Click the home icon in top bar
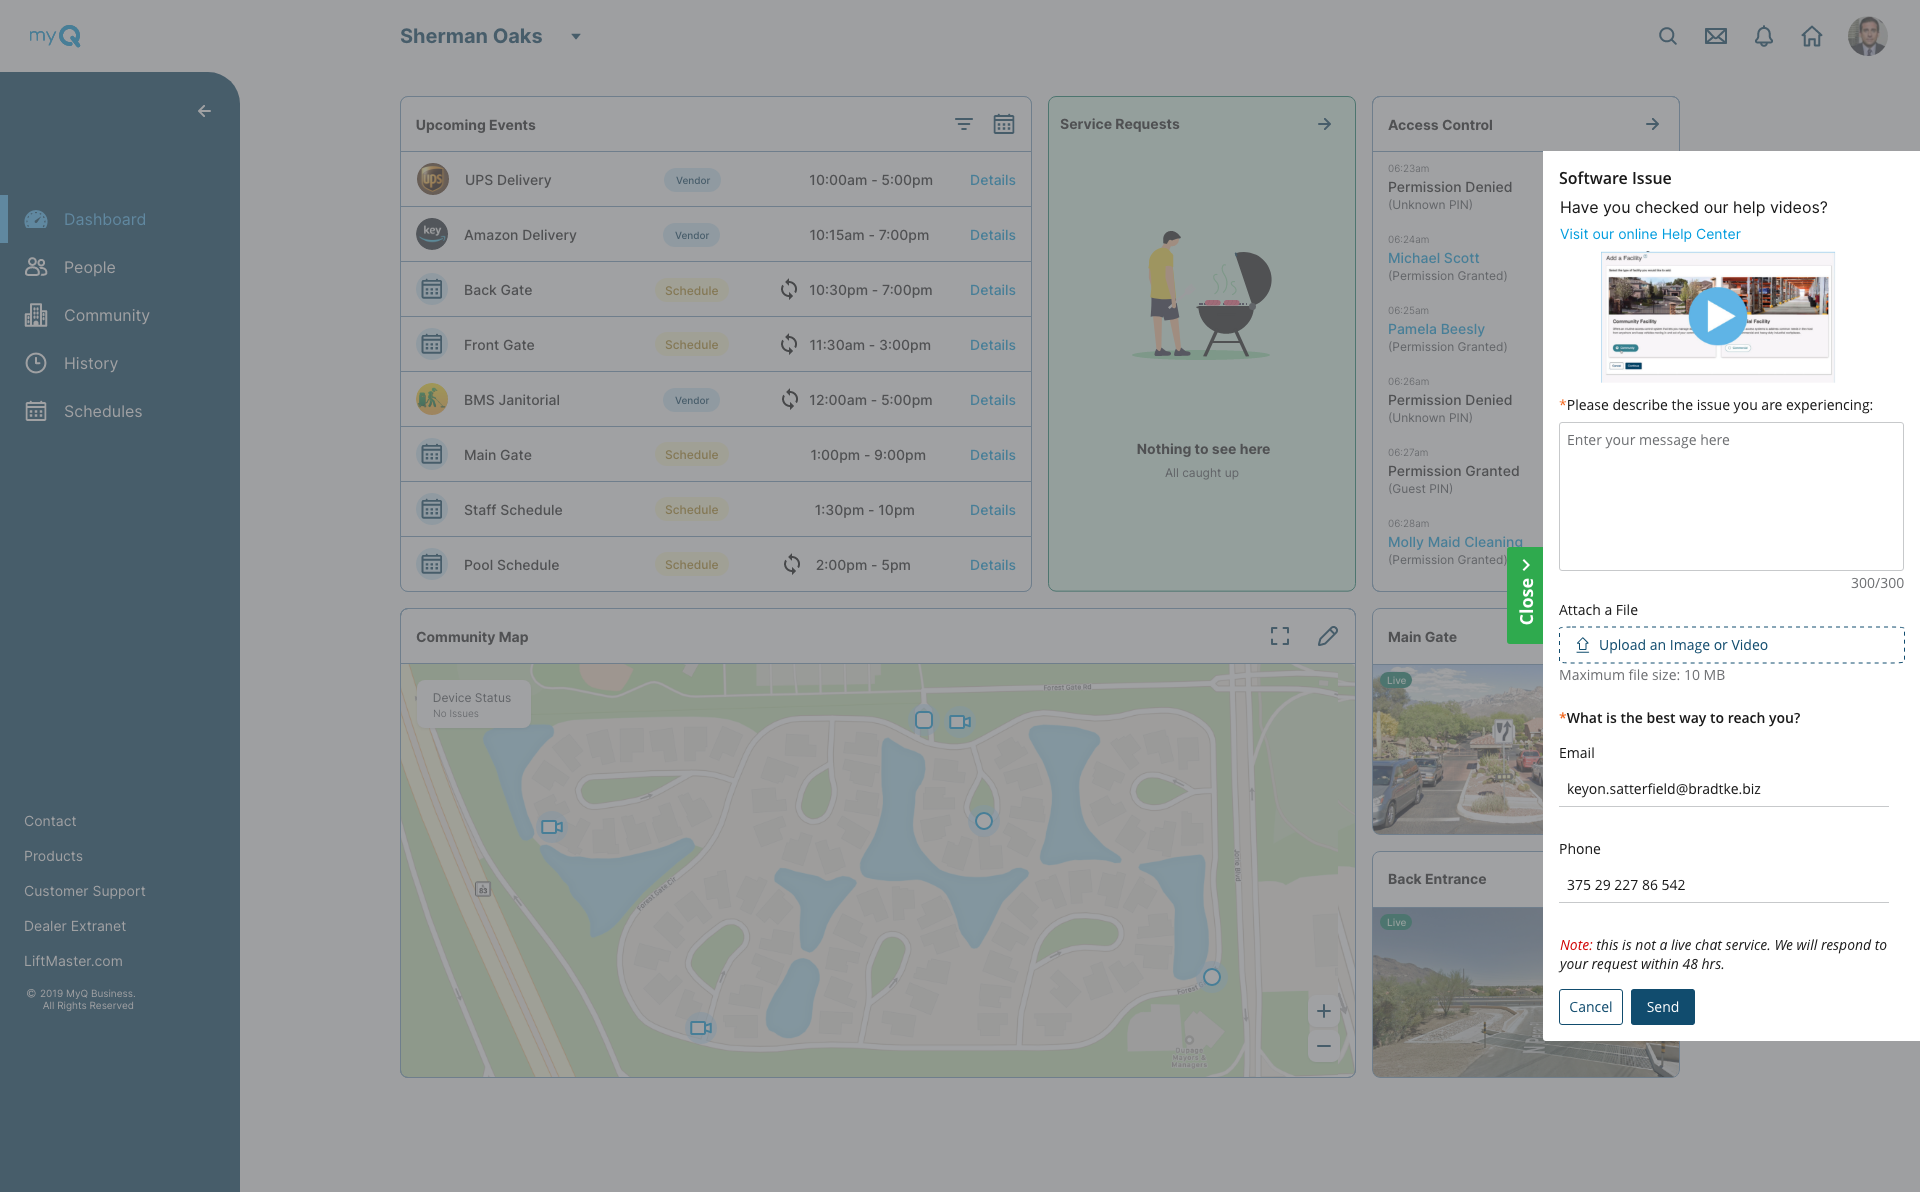 1811,36
